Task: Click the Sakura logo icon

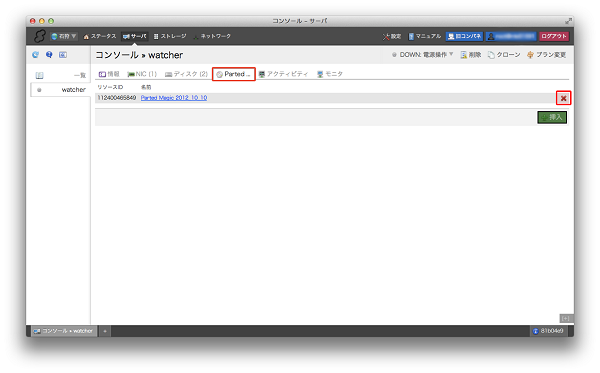Action: point(39,36)
